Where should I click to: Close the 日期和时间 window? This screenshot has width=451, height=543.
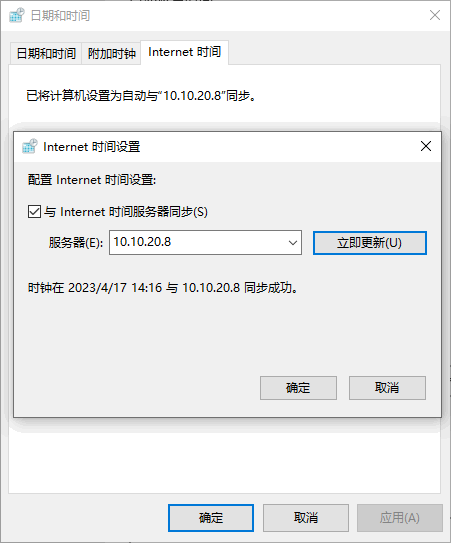click(x=435, y=15)
